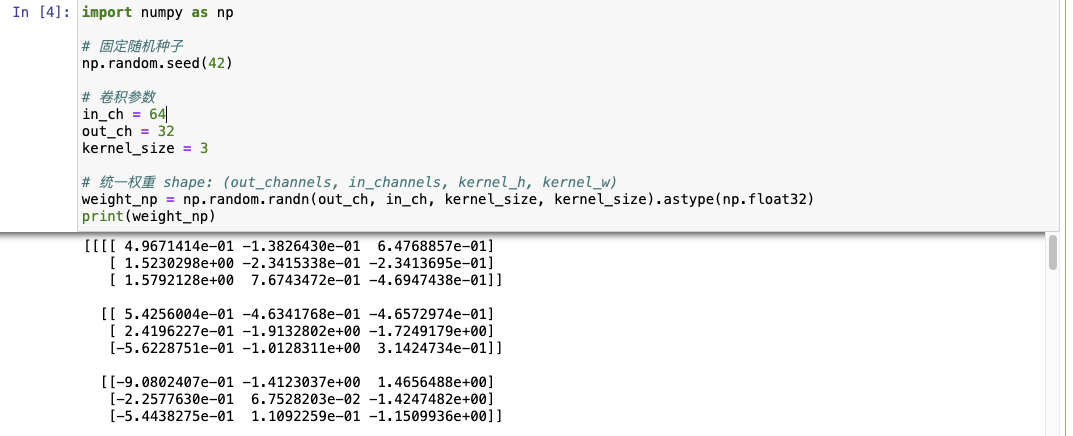Image resolution: width=1073 pixels, height=436 pixels.
Task: Place cursor after in_ch value 64
Action: point(167,115)
